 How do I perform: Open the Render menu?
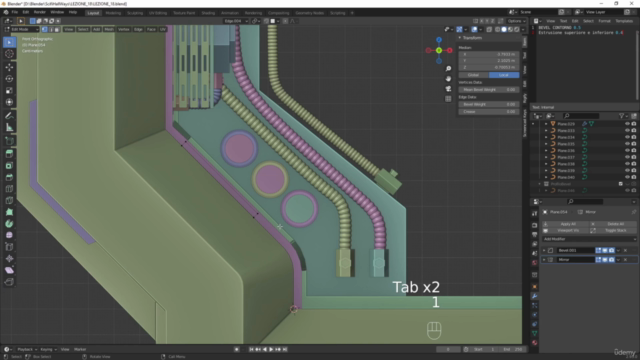click(40, 12)
